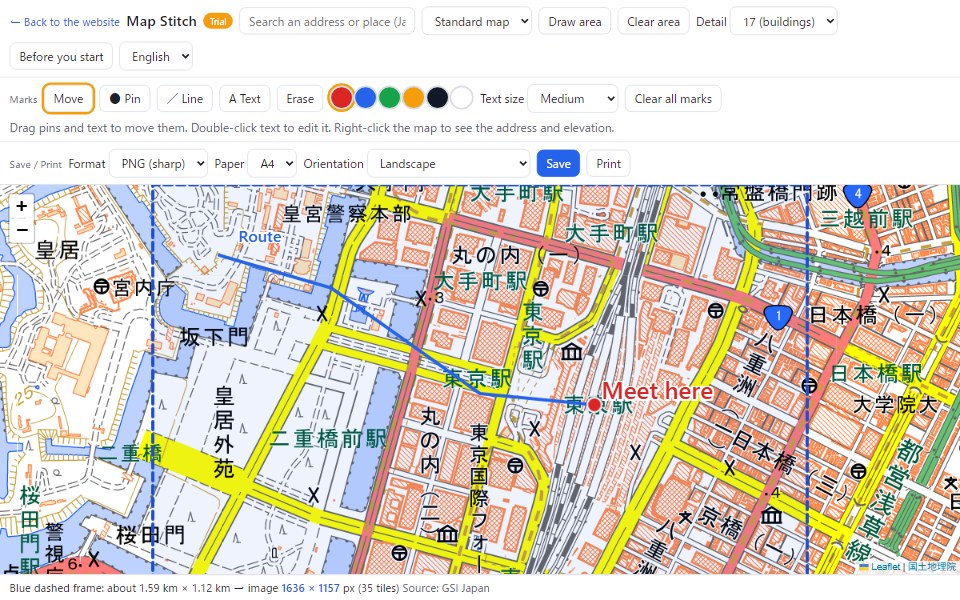Click the 皇宮警察本部 map label

coord(347,214)
